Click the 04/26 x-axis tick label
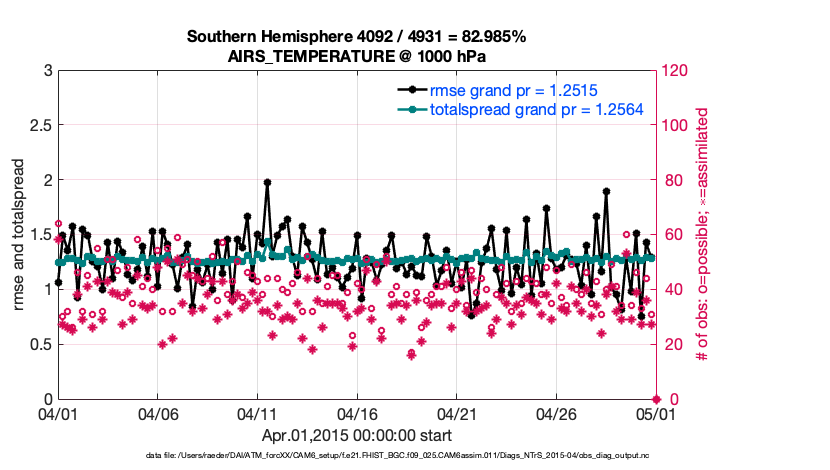This screenshot has height=470, width=830. [556, 413]
